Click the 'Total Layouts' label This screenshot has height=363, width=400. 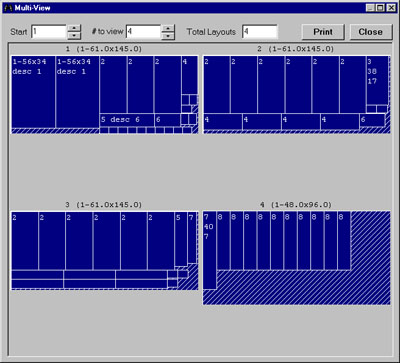click(x=211, y=32)
